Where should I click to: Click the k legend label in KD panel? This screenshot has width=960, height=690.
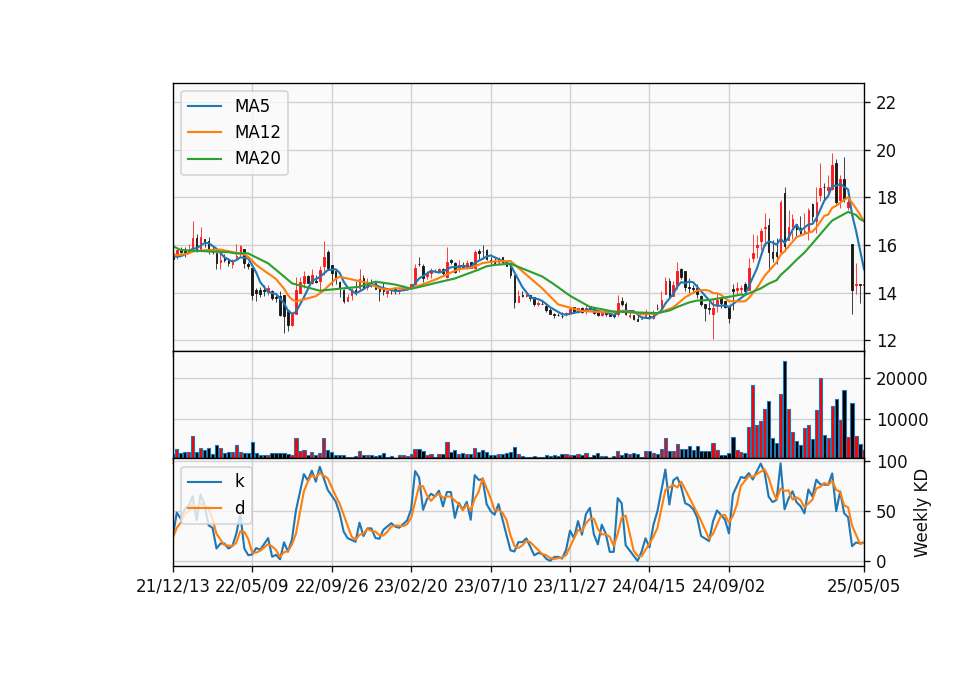(239, 481)
